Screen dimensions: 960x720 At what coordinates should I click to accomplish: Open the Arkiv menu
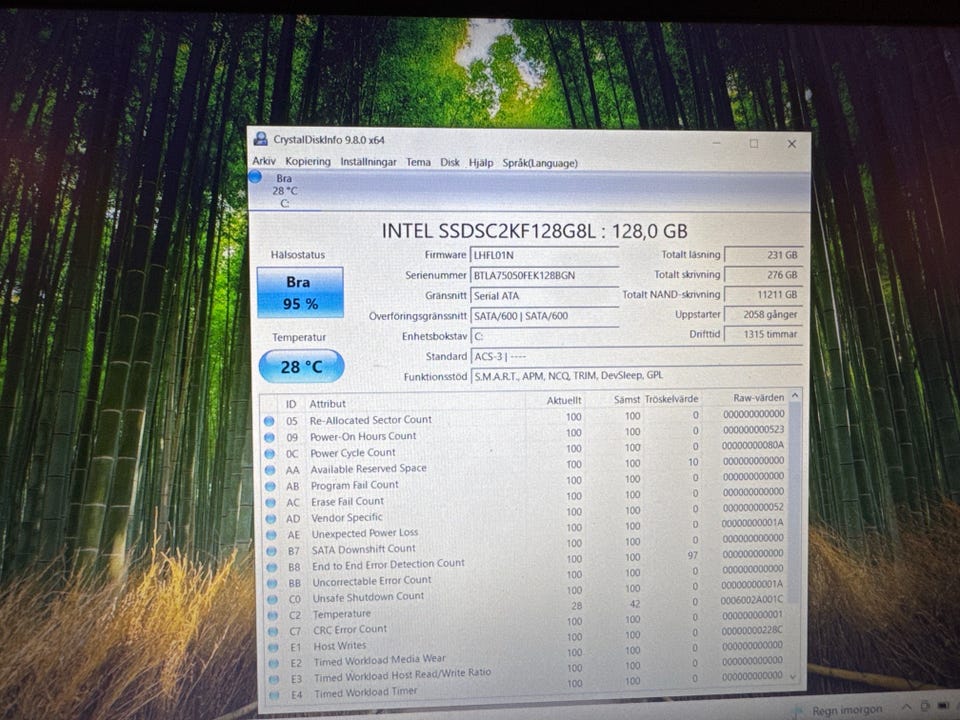pos(264,162)
